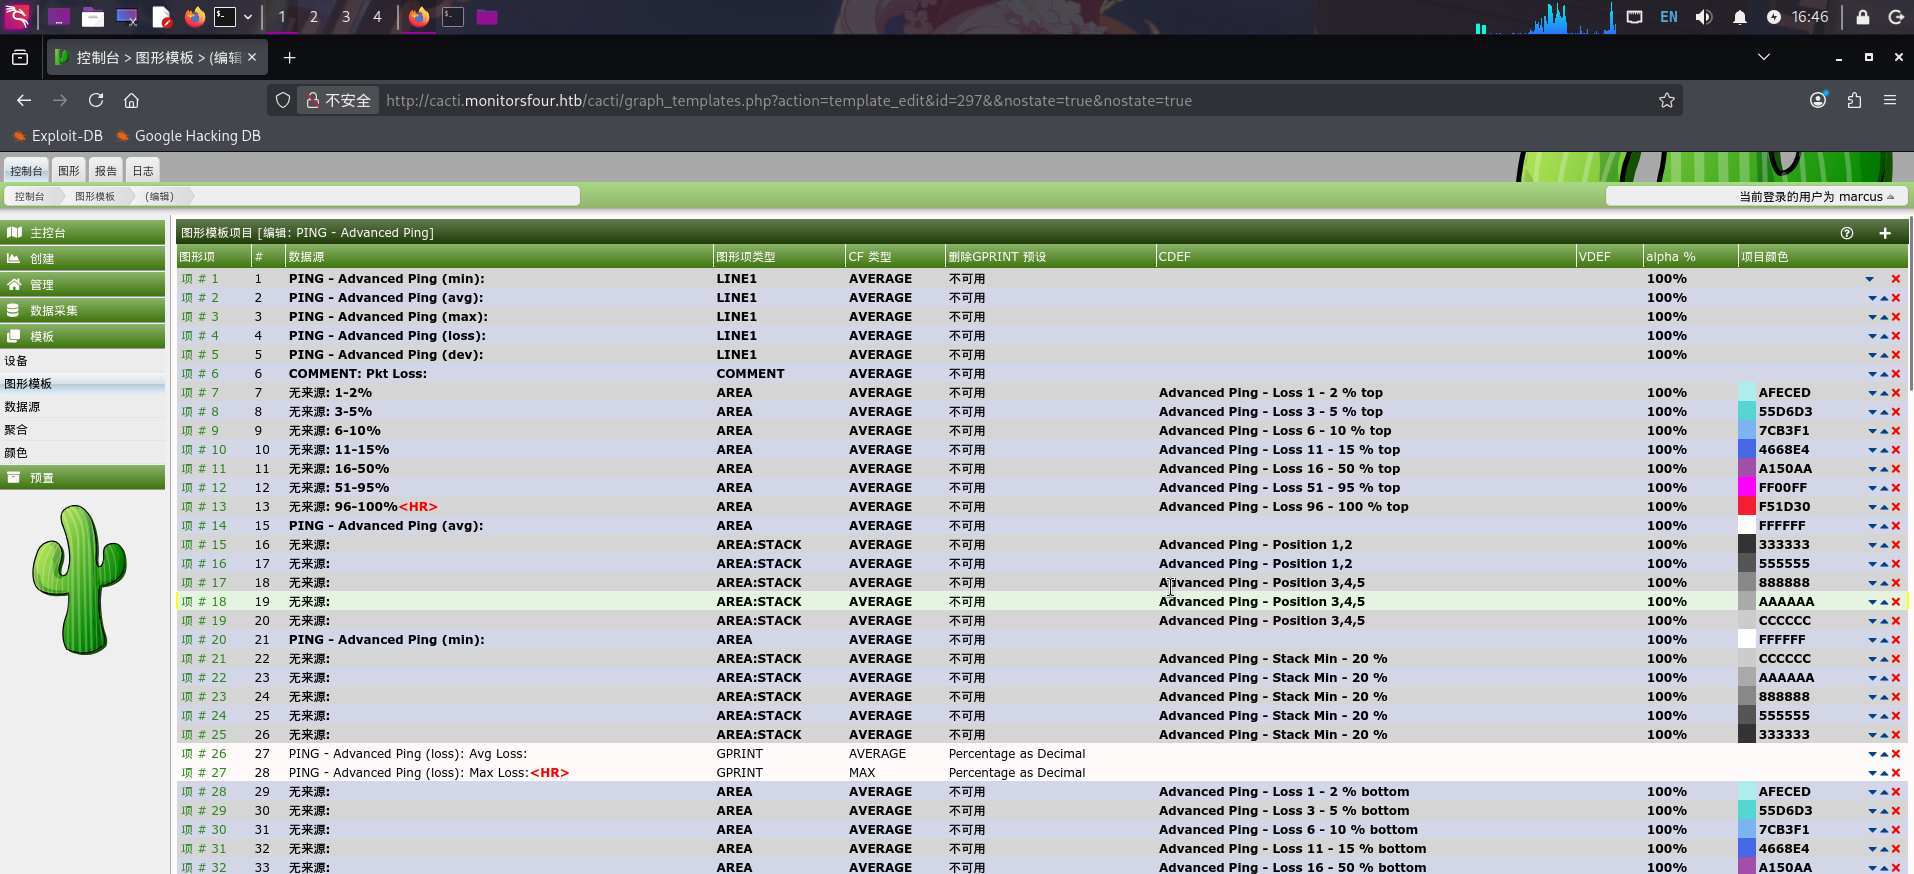Open the 项 # 13 item link
This screenshot has width=1914, height=874.
[204, 507]
